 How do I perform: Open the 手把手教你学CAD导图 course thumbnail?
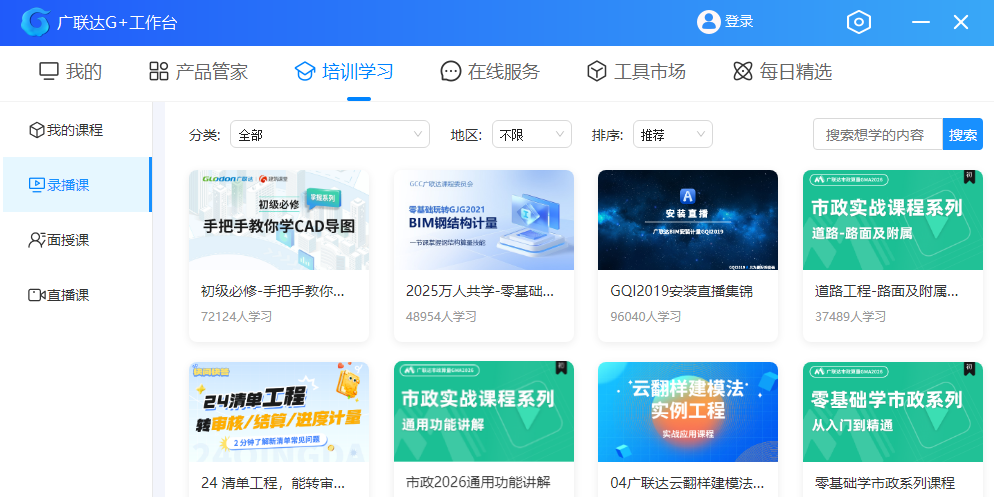click(279, 220)
